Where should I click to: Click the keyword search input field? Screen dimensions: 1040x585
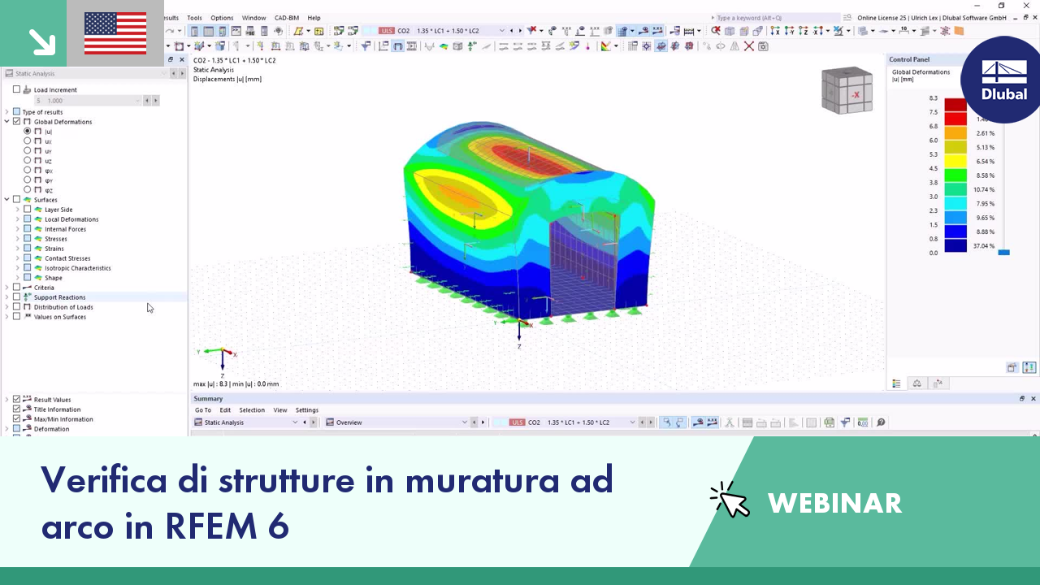click(x=776, y=18)
